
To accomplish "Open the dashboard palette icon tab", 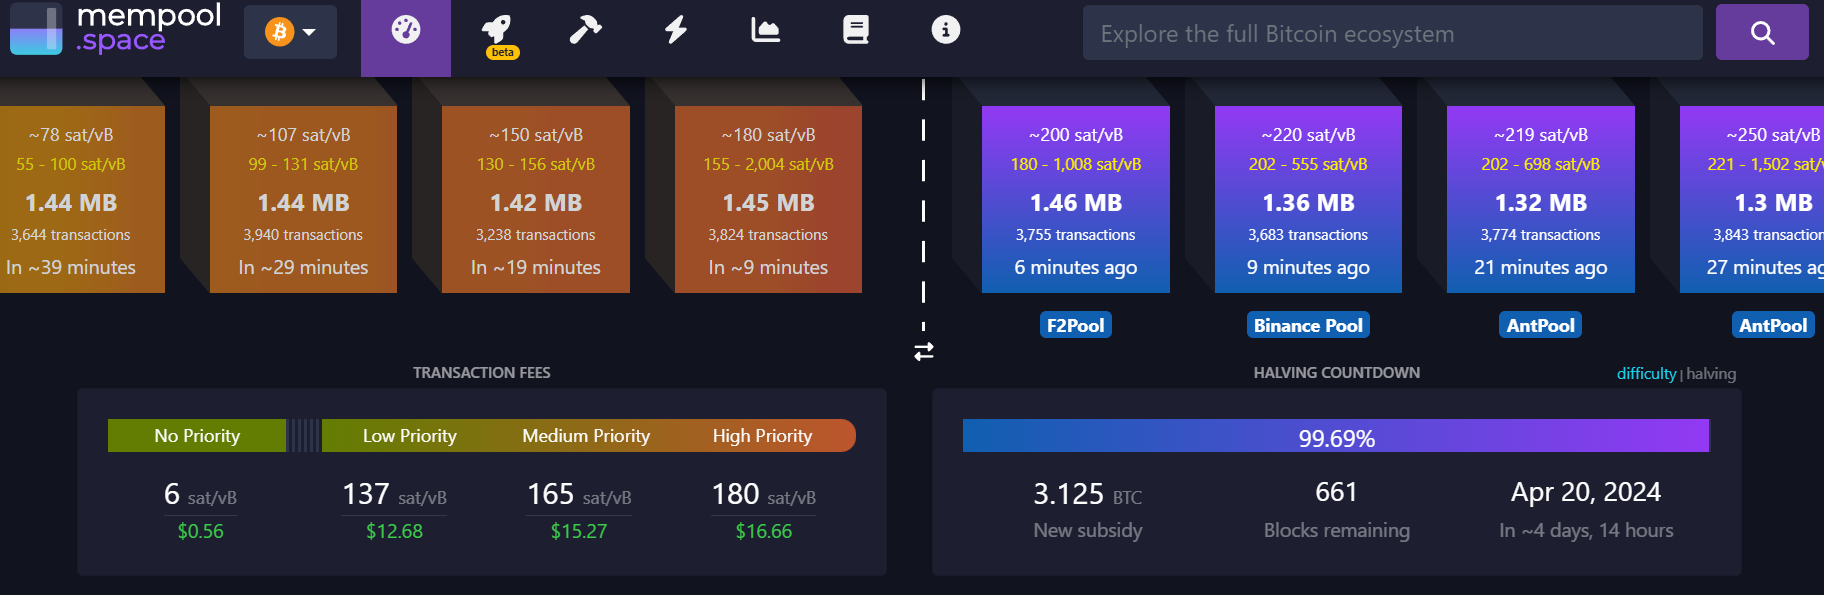I will pyautogui.click(x=405, y=31).
